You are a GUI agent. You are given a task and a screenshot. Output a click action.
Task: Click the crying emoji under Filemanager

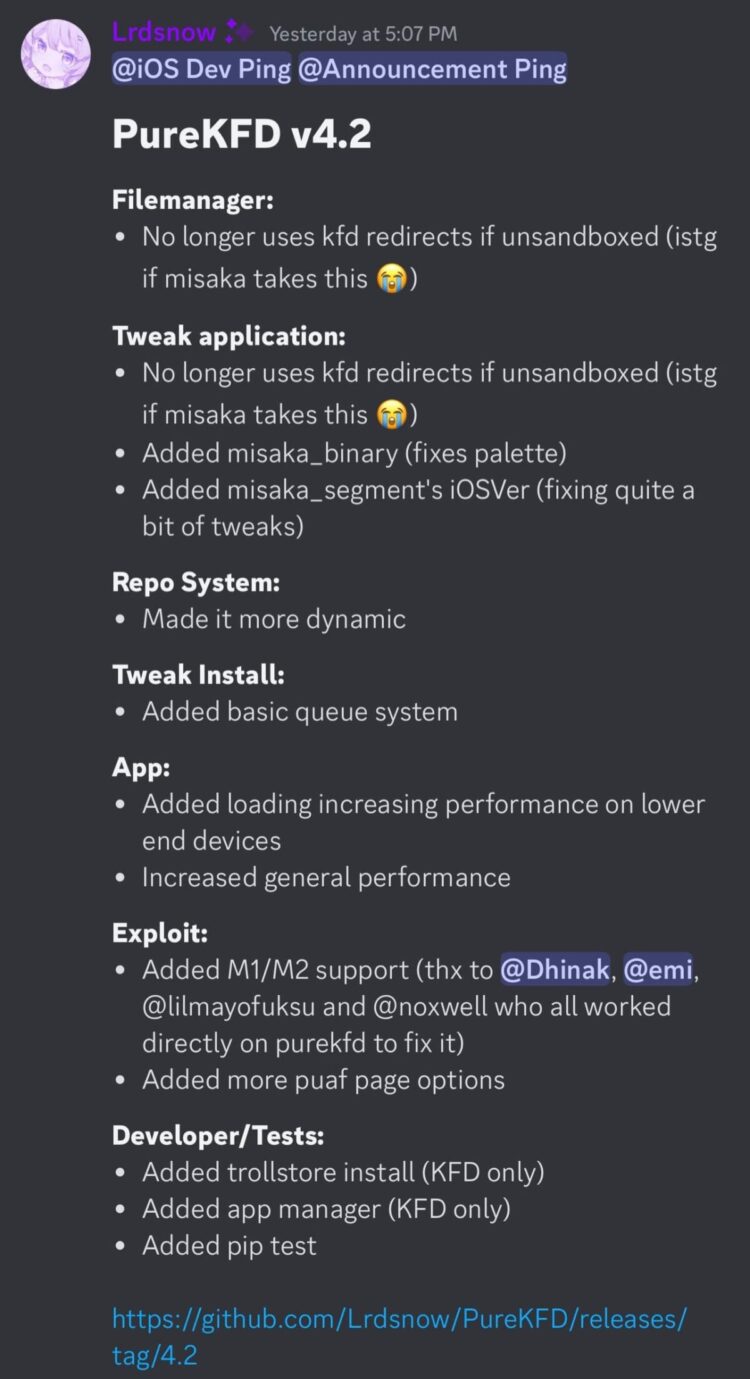(x=390, y=278)
